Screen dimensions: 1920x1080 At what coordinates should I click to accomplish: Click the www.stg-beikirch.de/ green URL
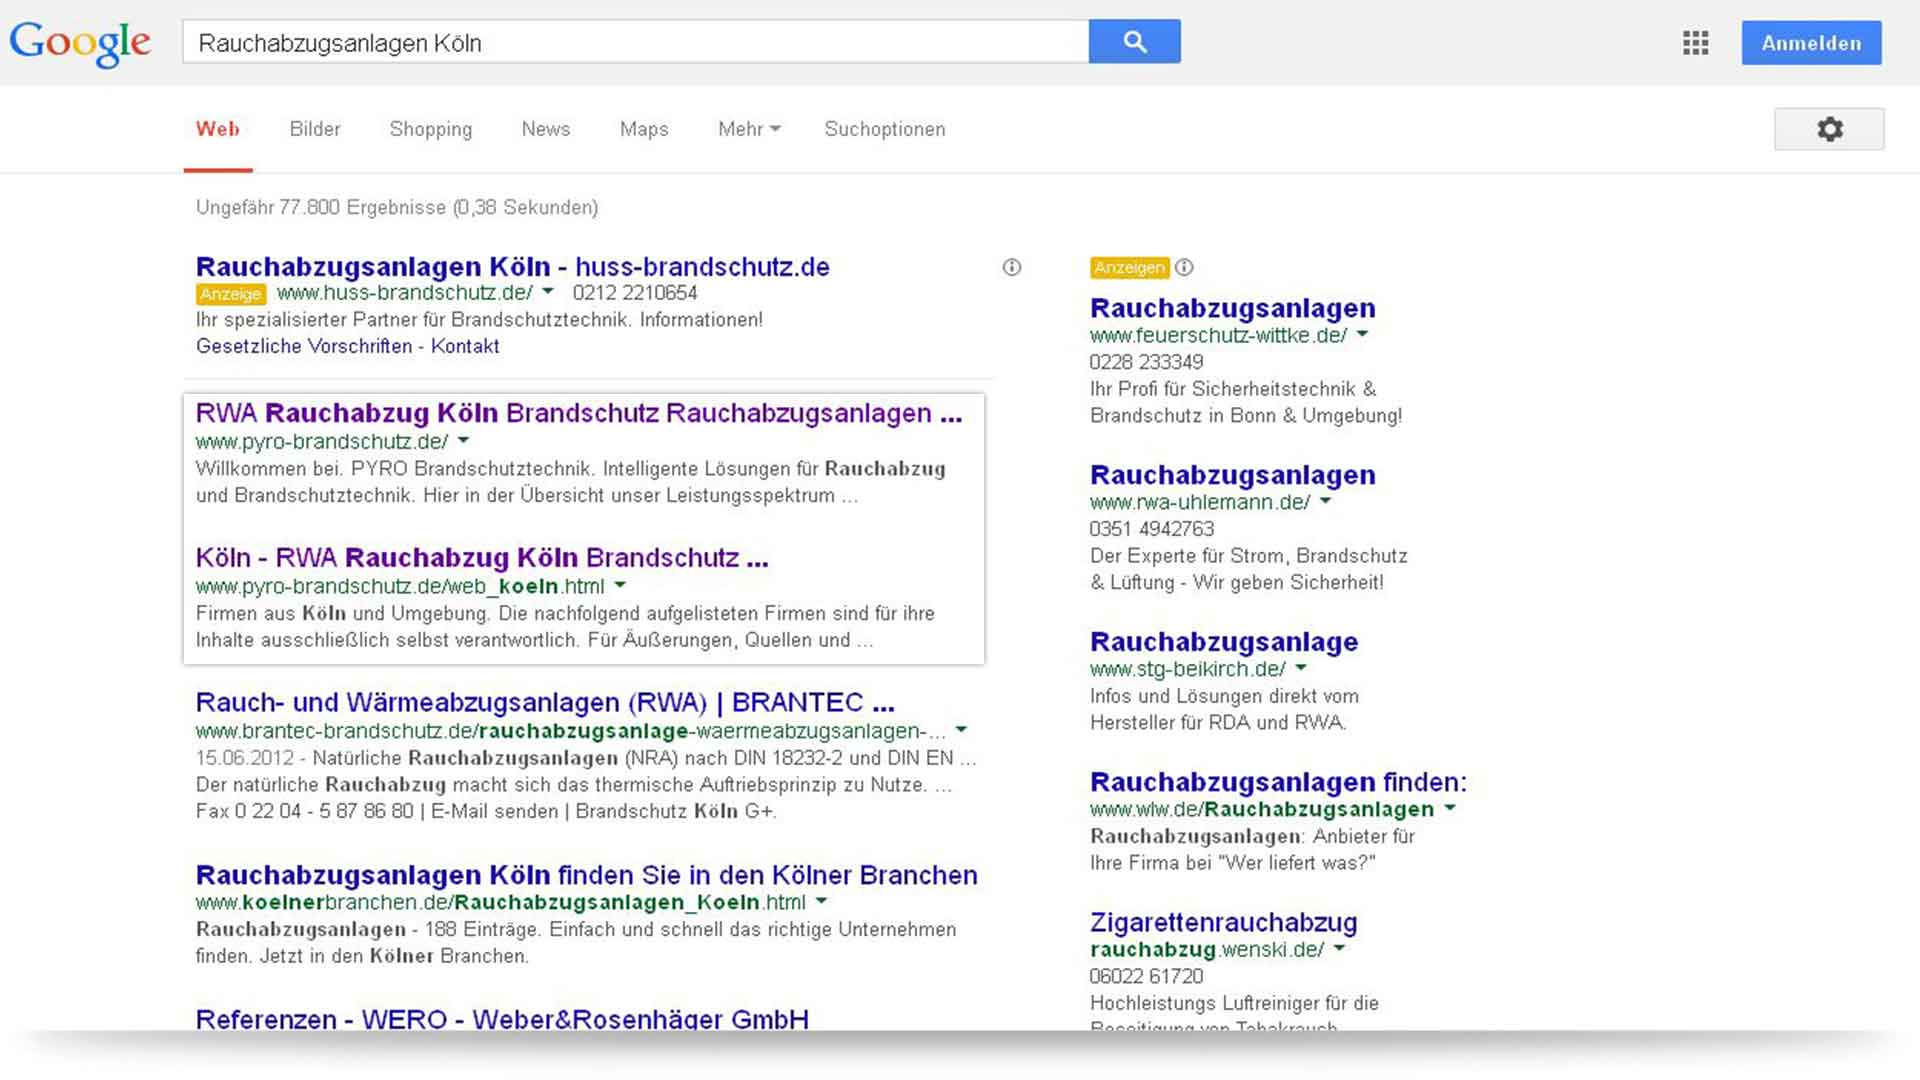tap(1188, 669)
